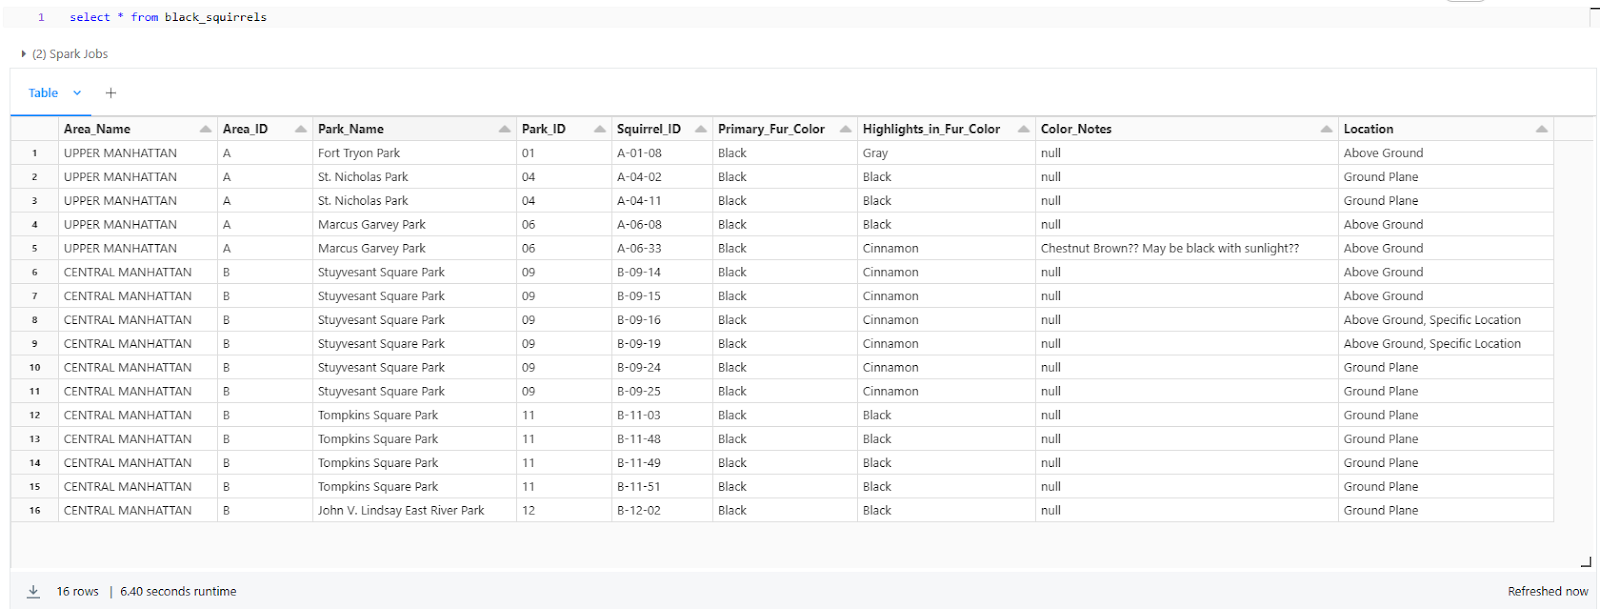Image resolution: width=1600 pixels, height=609 pixels.
Task: Expand the (2) Spark Jobs section
Action: point(65,54)
